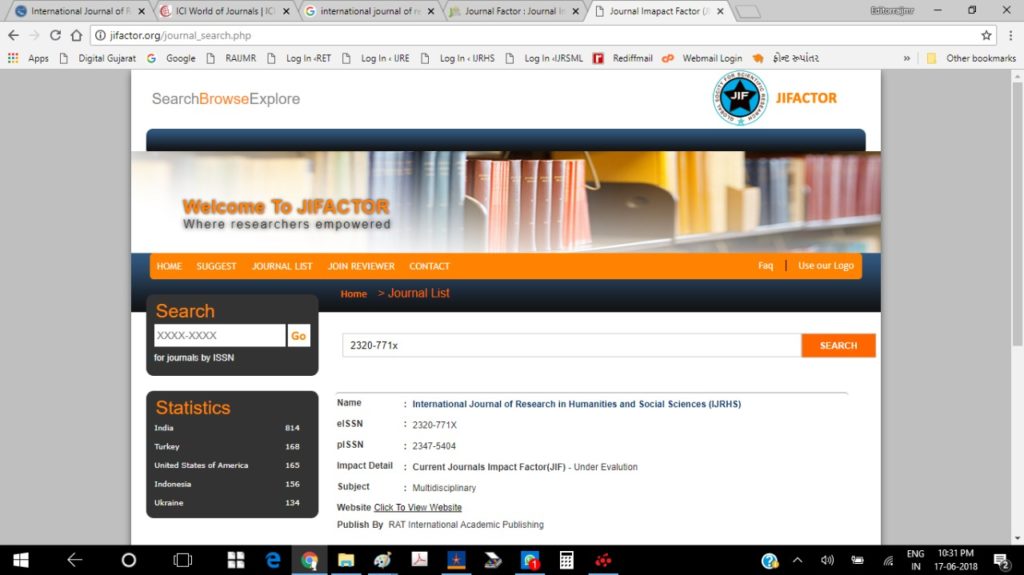Open the Use our Logo link
The height and width of the screenshot is (575, 1024).
(825, 265)
